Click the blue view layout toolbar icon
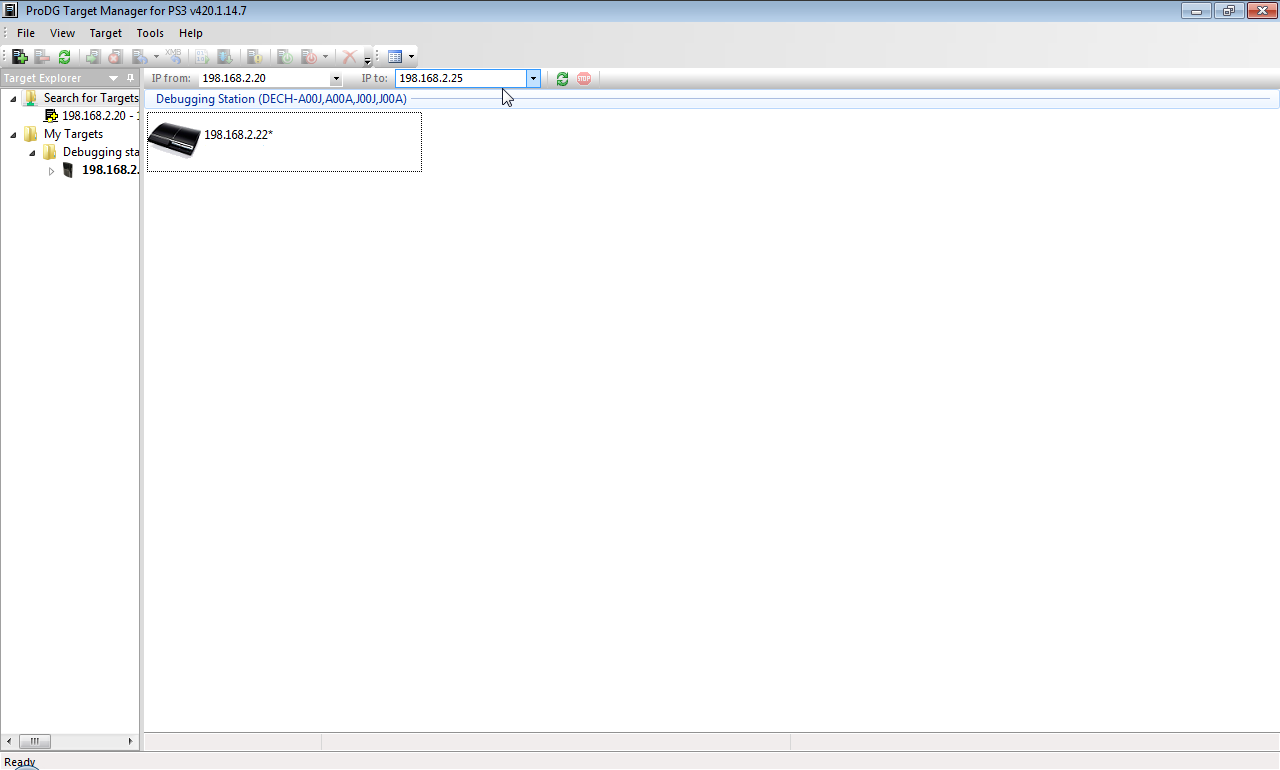Viewport: 1280px width, 770px height. 395,57
